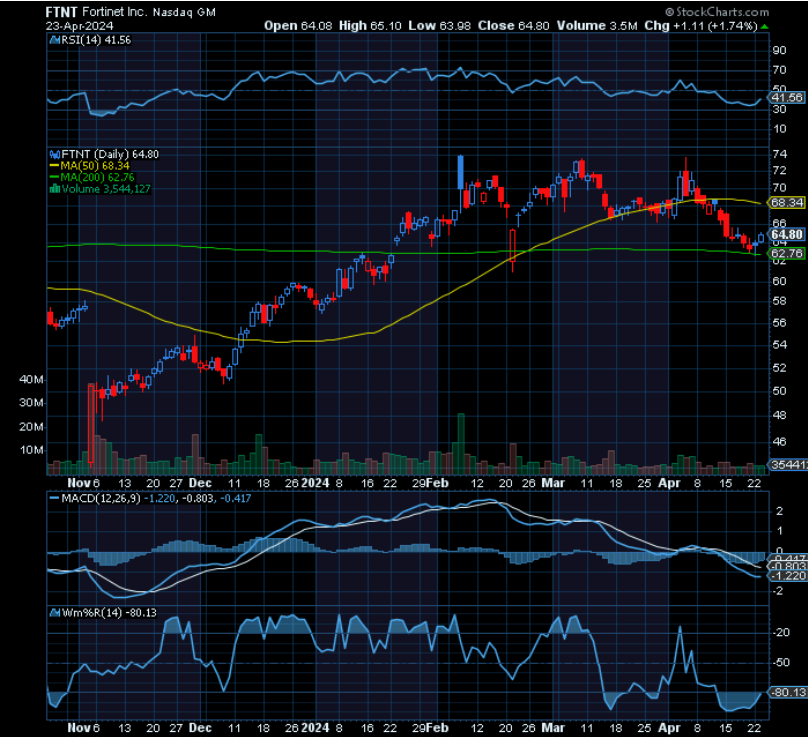
Task: Click the MA(200) 62.76 legend text
Action: point(97,177)
